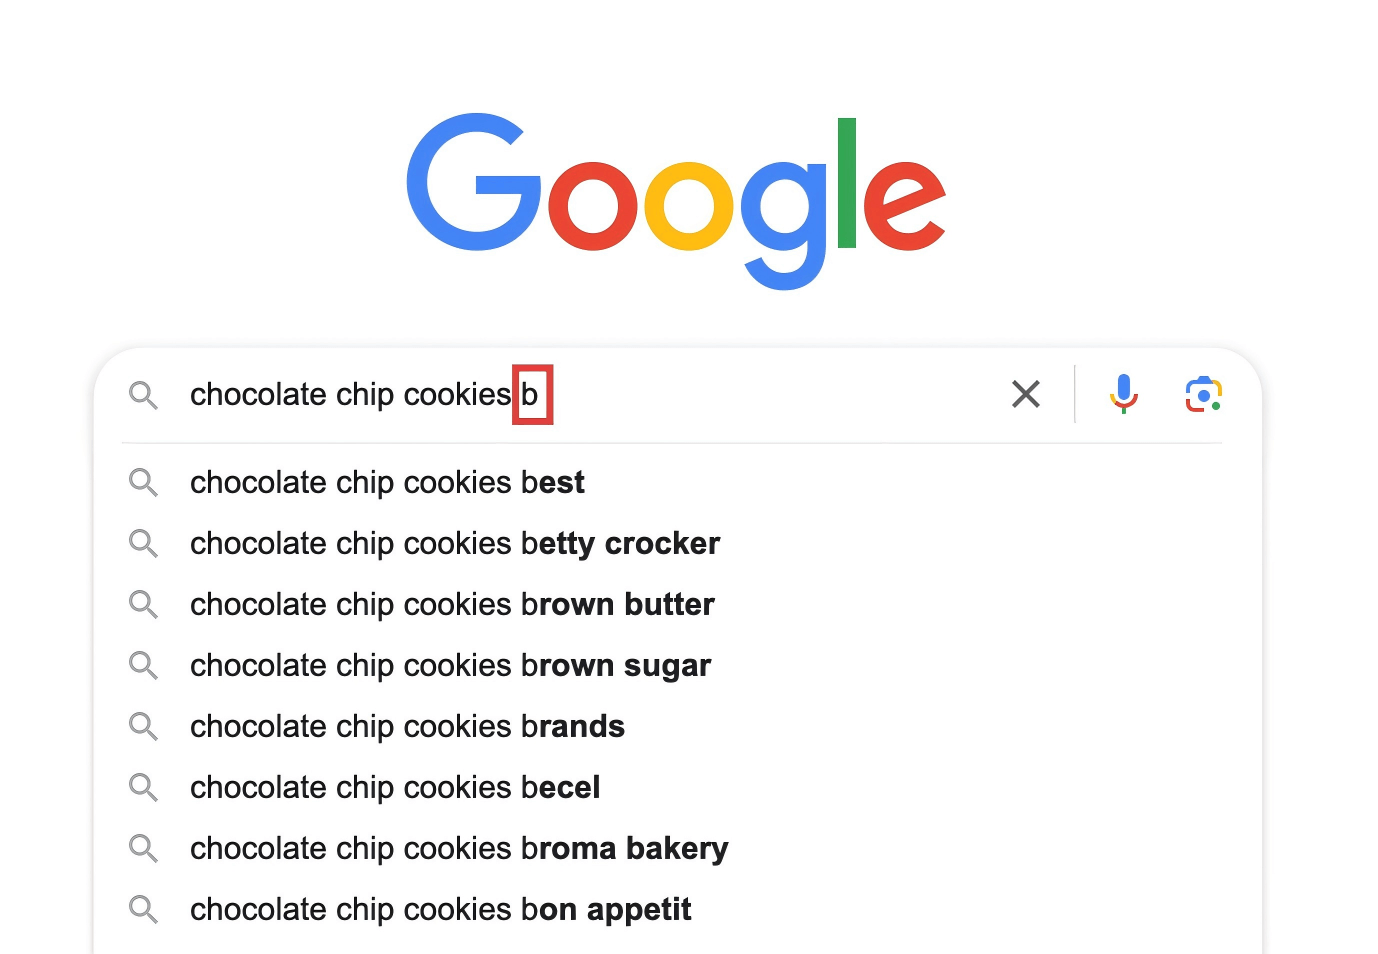Click the magnifier icon beside "broma bakery"
Image resolution: width=1378 pixels, height=954 pixels.
pos(143,849)
